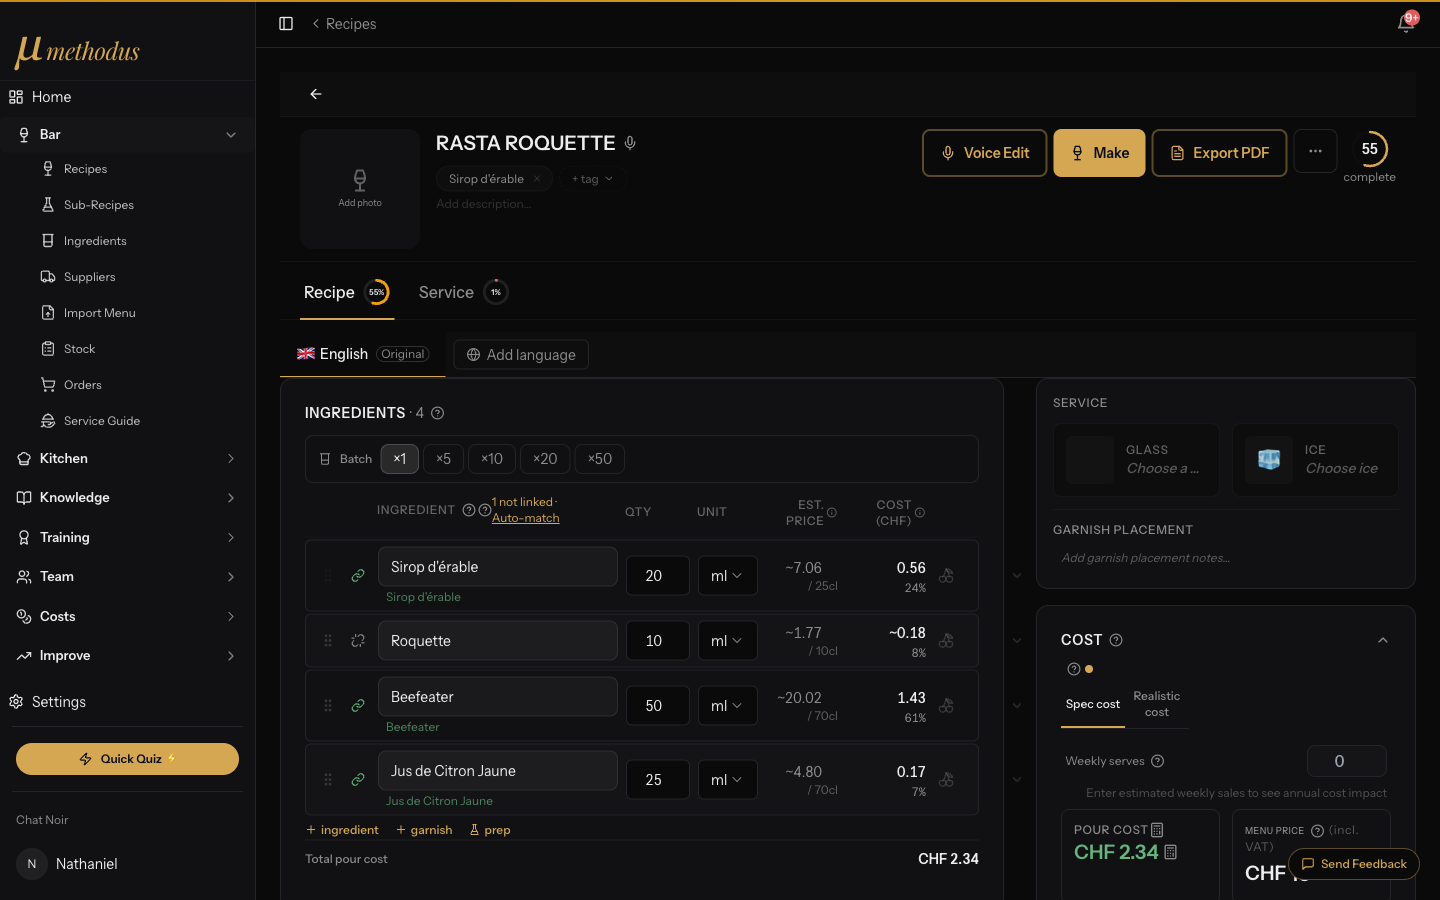The width and height of the screenshot is (1440, 900).
Task: Remove the Sirop d'érable tag
Action: pyautogui.click(x=537, y=179)
